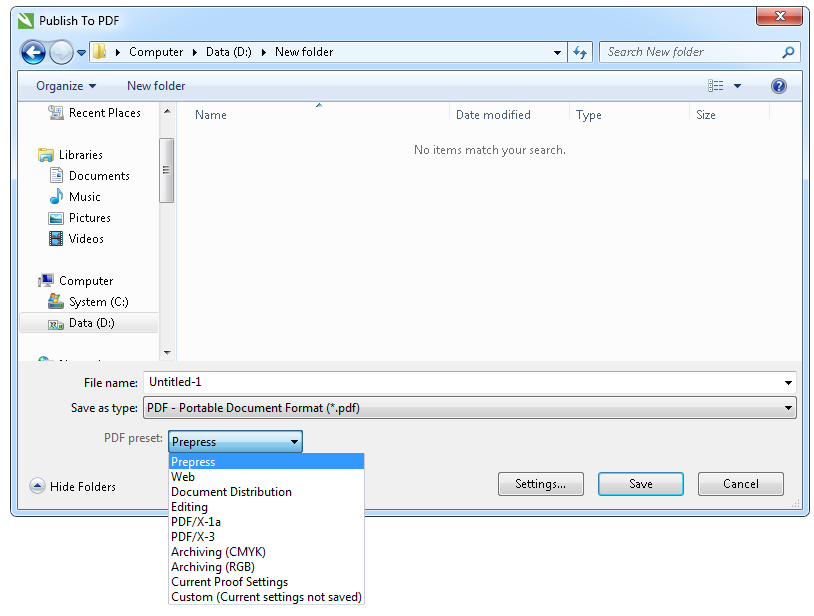Sort by the Size column header
Screen dimensions: 814x616
point(706,115)
